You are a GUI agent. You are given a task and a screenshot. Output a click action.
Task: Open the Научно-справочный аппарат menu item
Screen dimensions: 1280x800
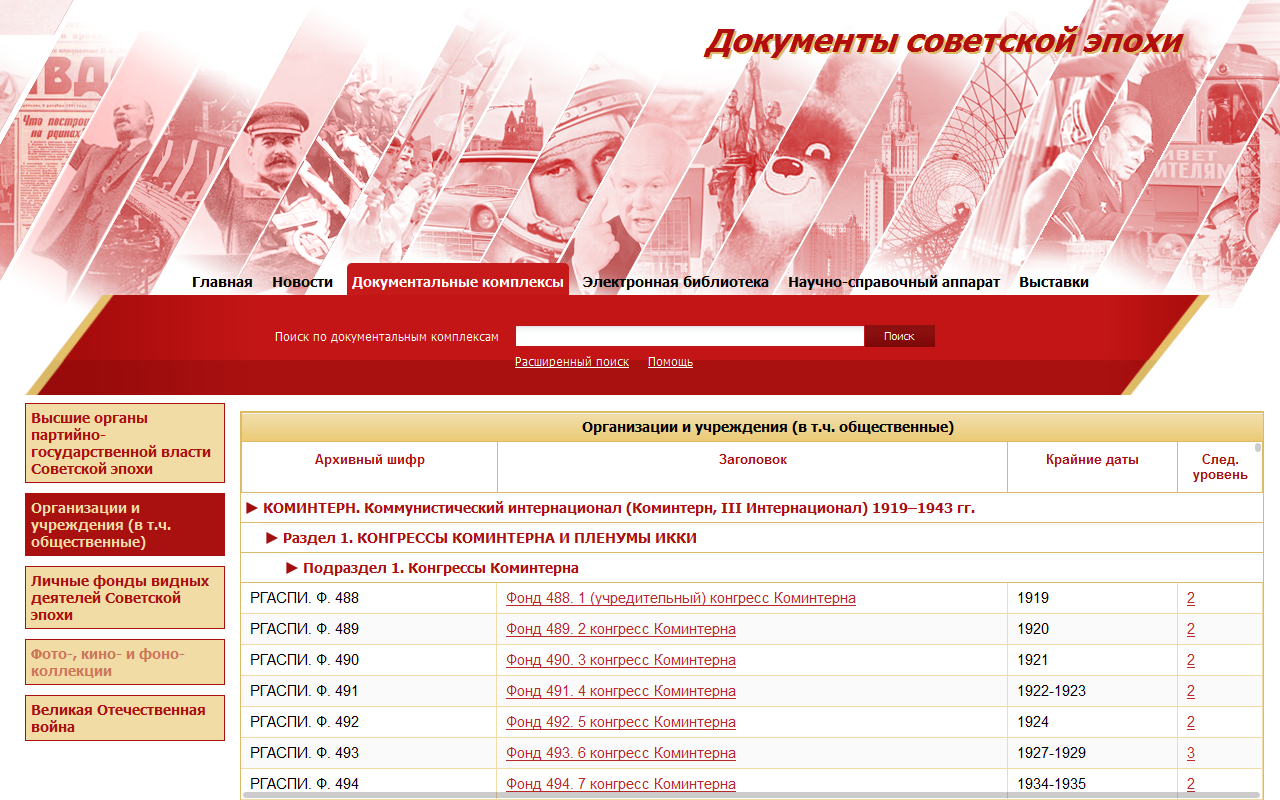point(894,282)
